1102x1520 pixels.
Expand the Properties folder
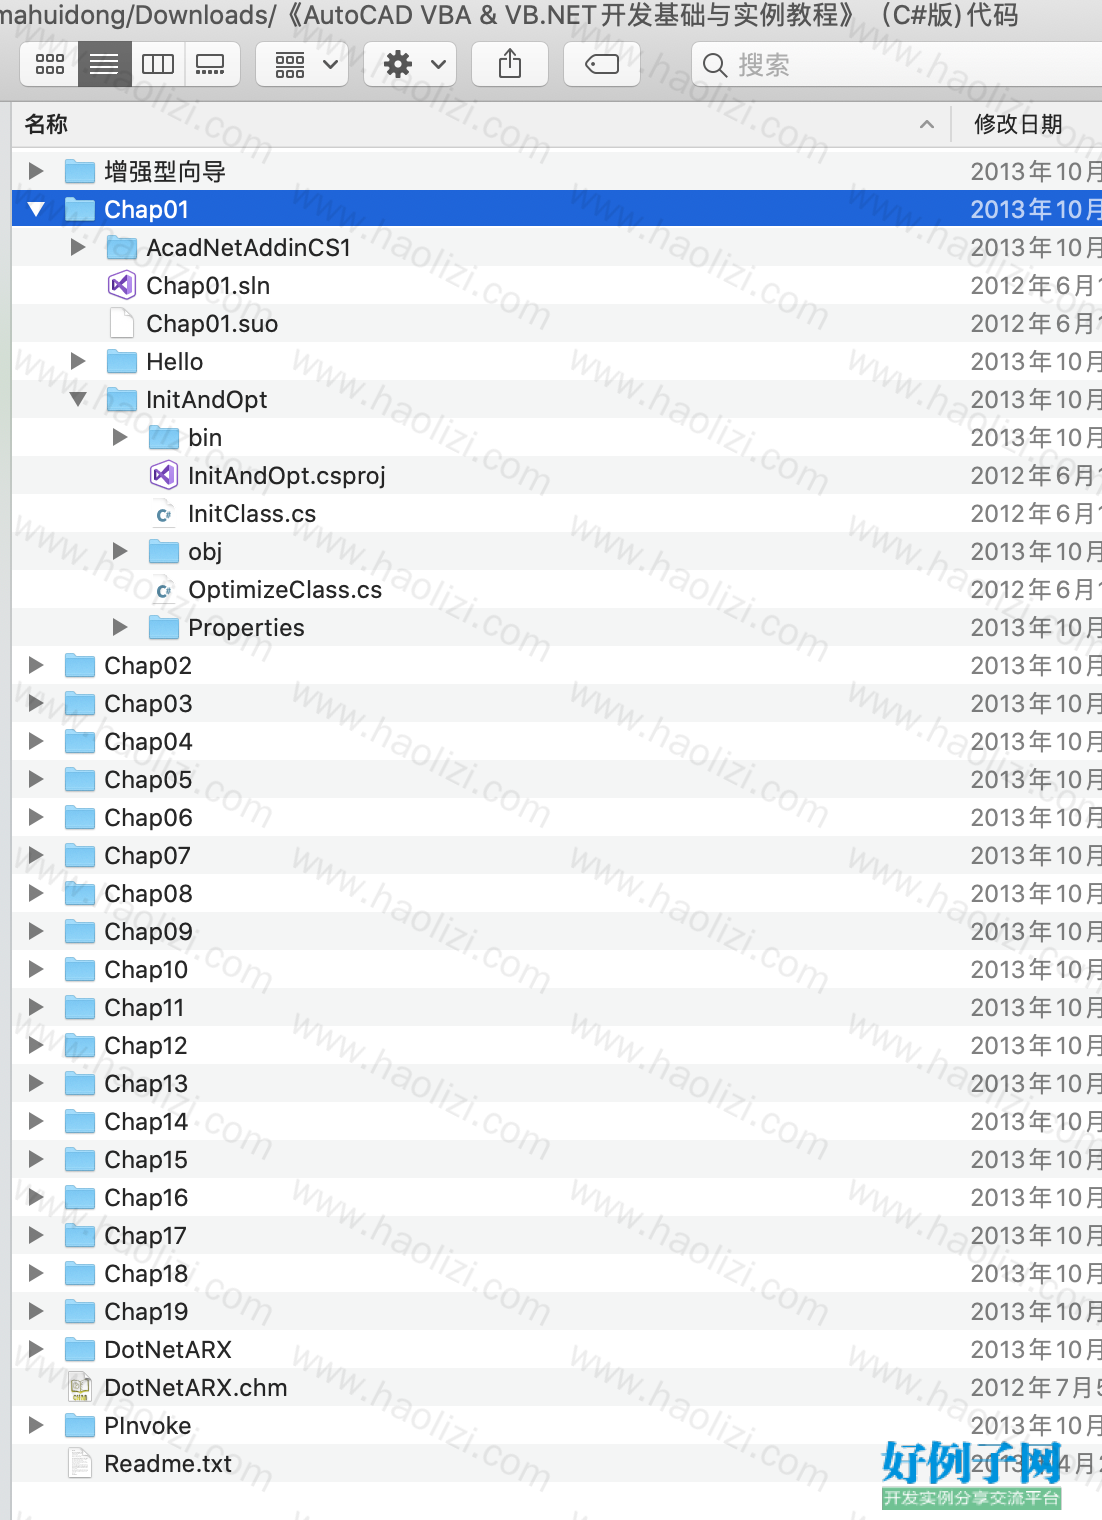point(120,627)
